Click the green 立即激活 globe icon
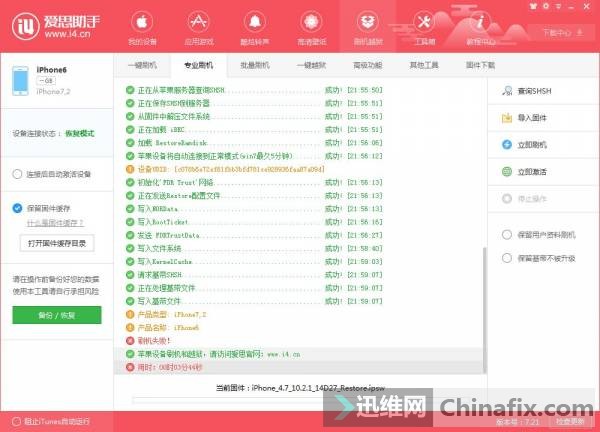The width and height of the screenshot is (600, 432). point(507,172)
